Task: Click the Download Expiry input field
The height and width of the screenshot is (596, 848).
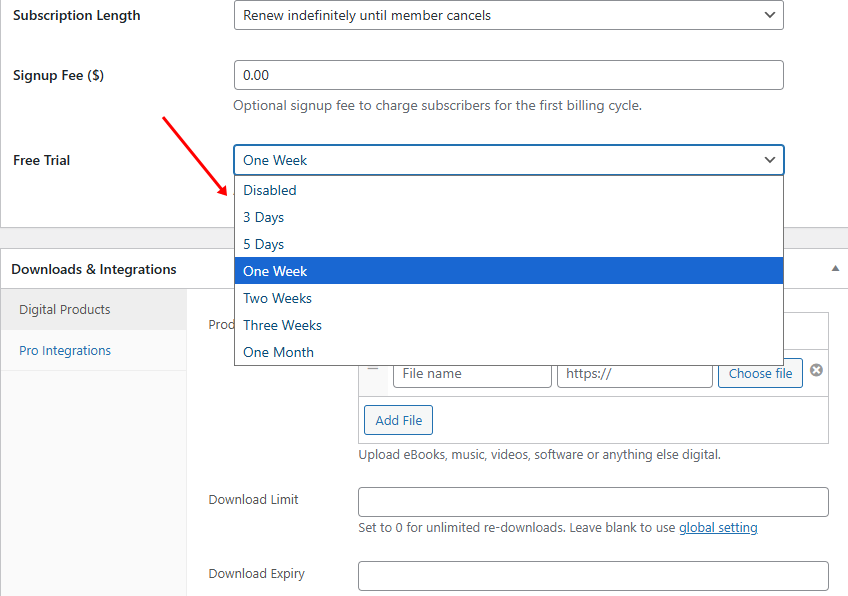Action: (593, 575)
